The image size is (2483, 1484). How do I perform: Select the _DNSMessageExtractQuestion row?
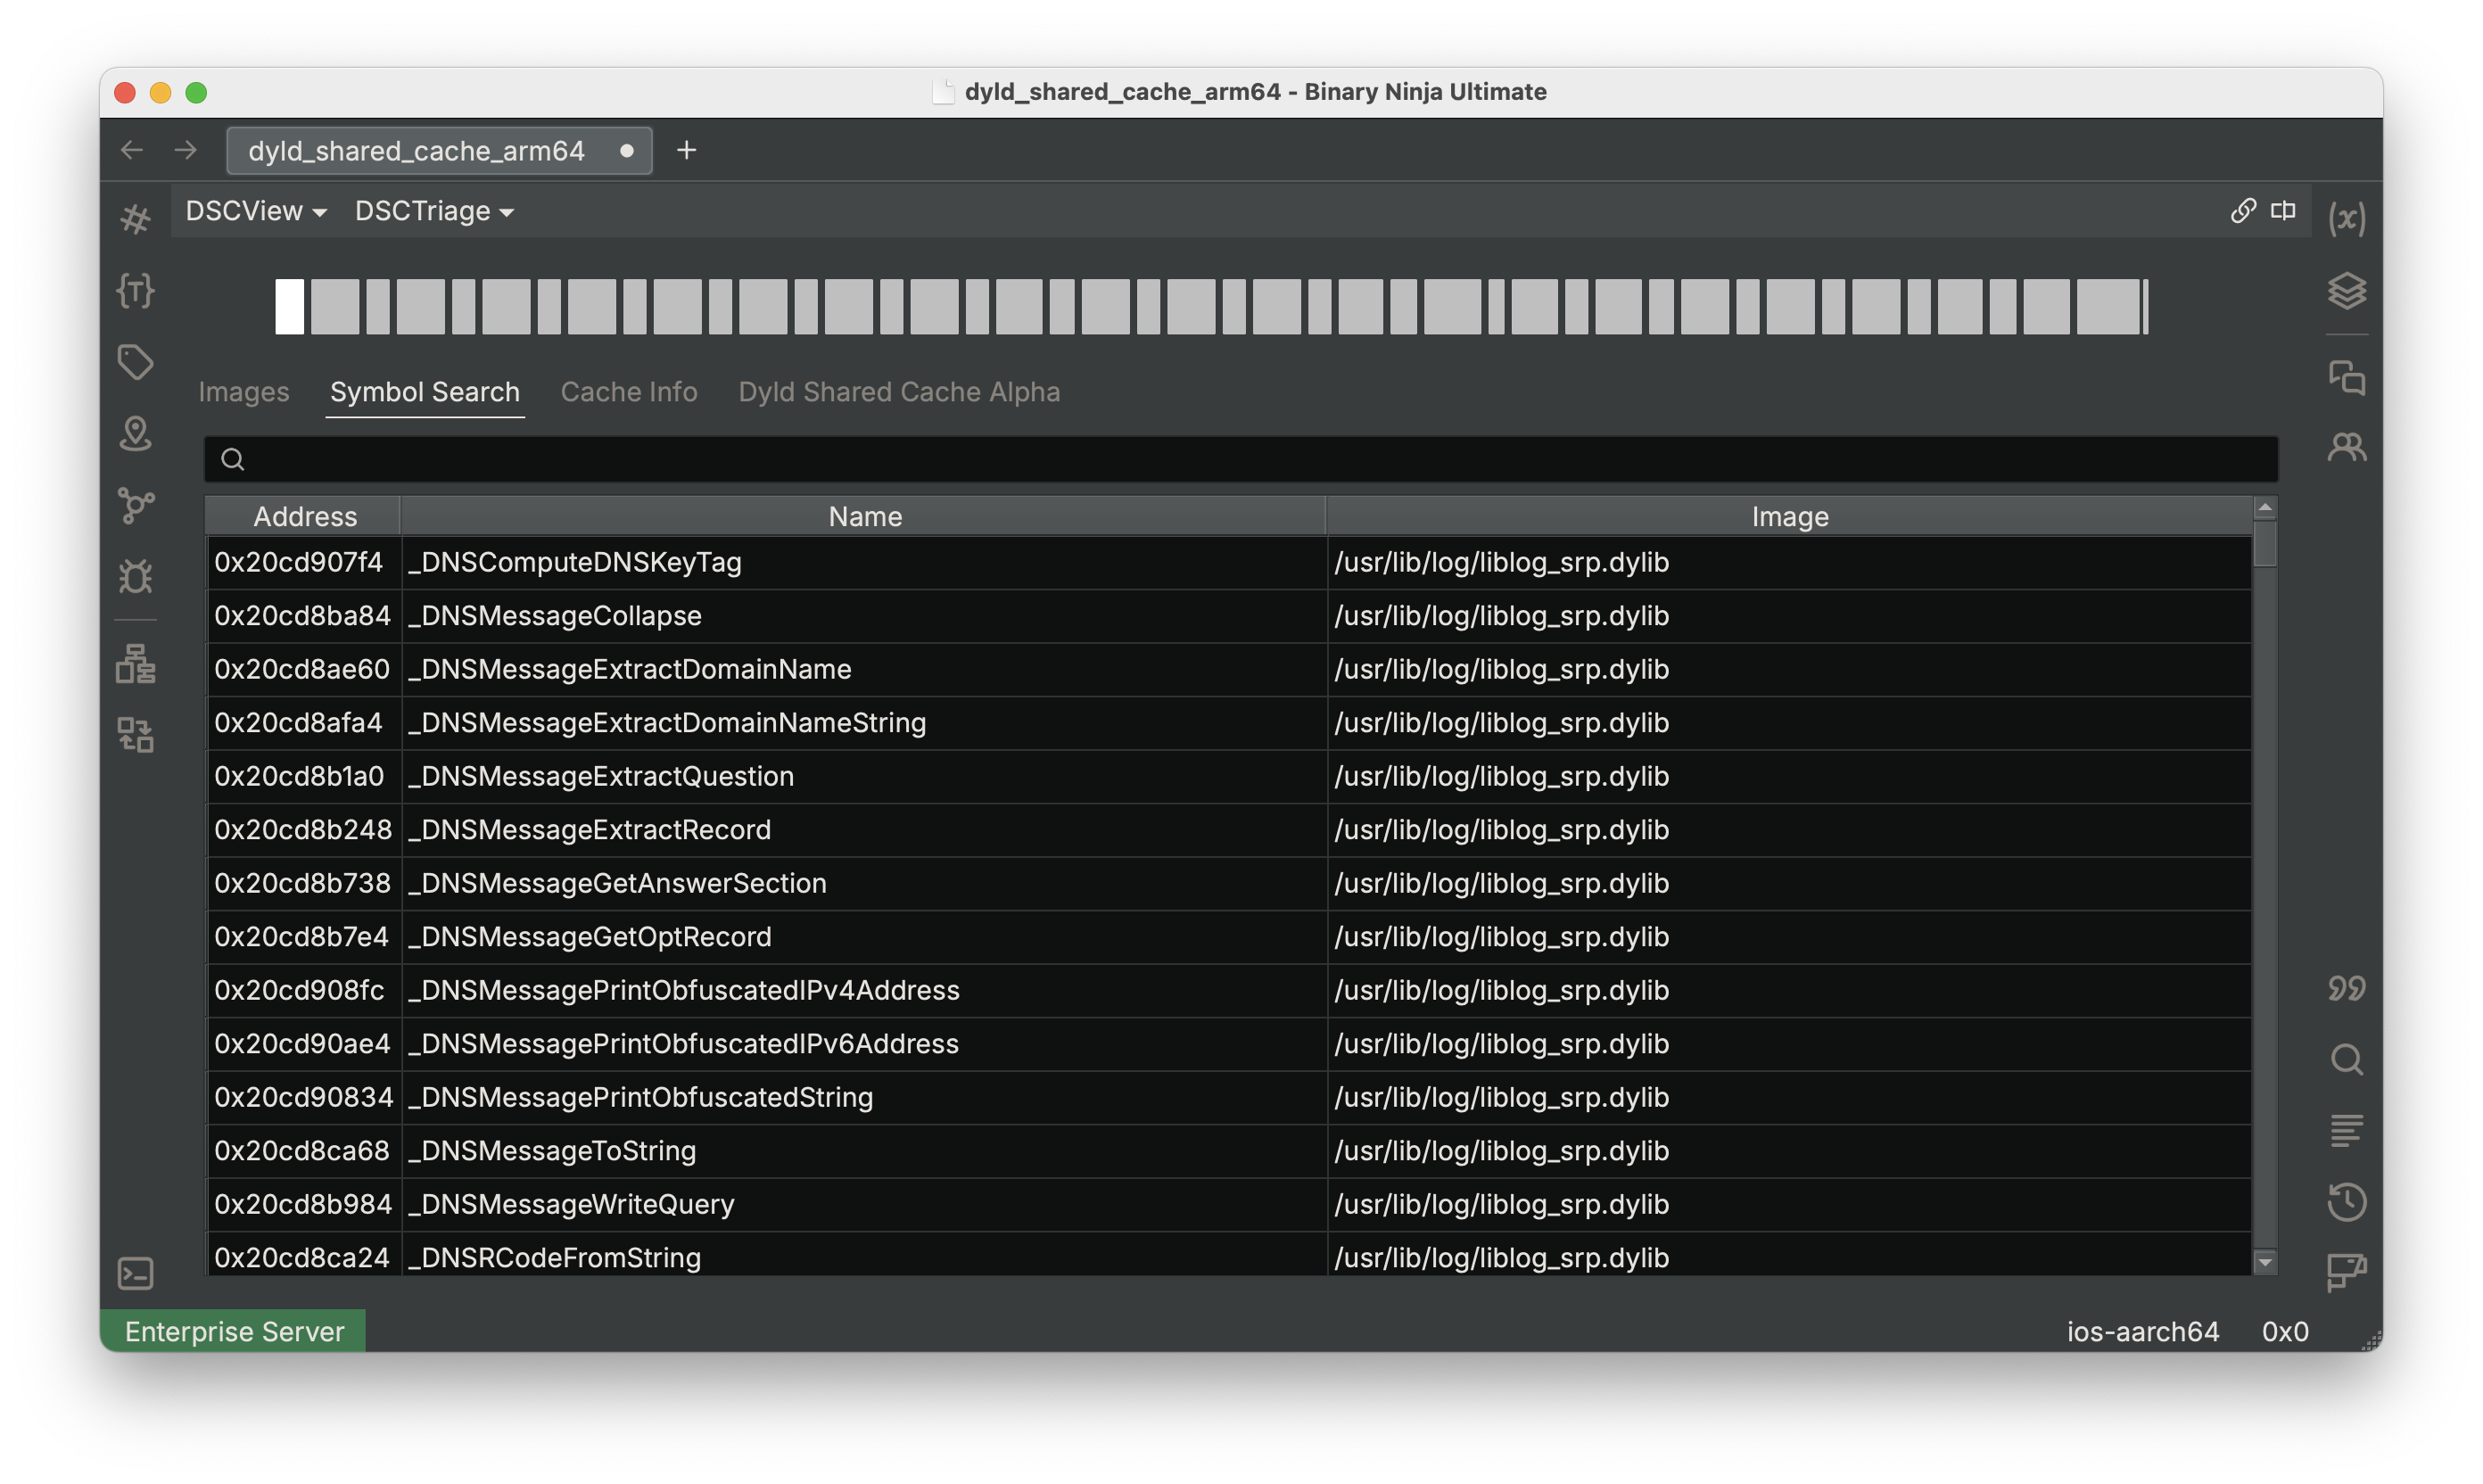(x=1228, y=776)
